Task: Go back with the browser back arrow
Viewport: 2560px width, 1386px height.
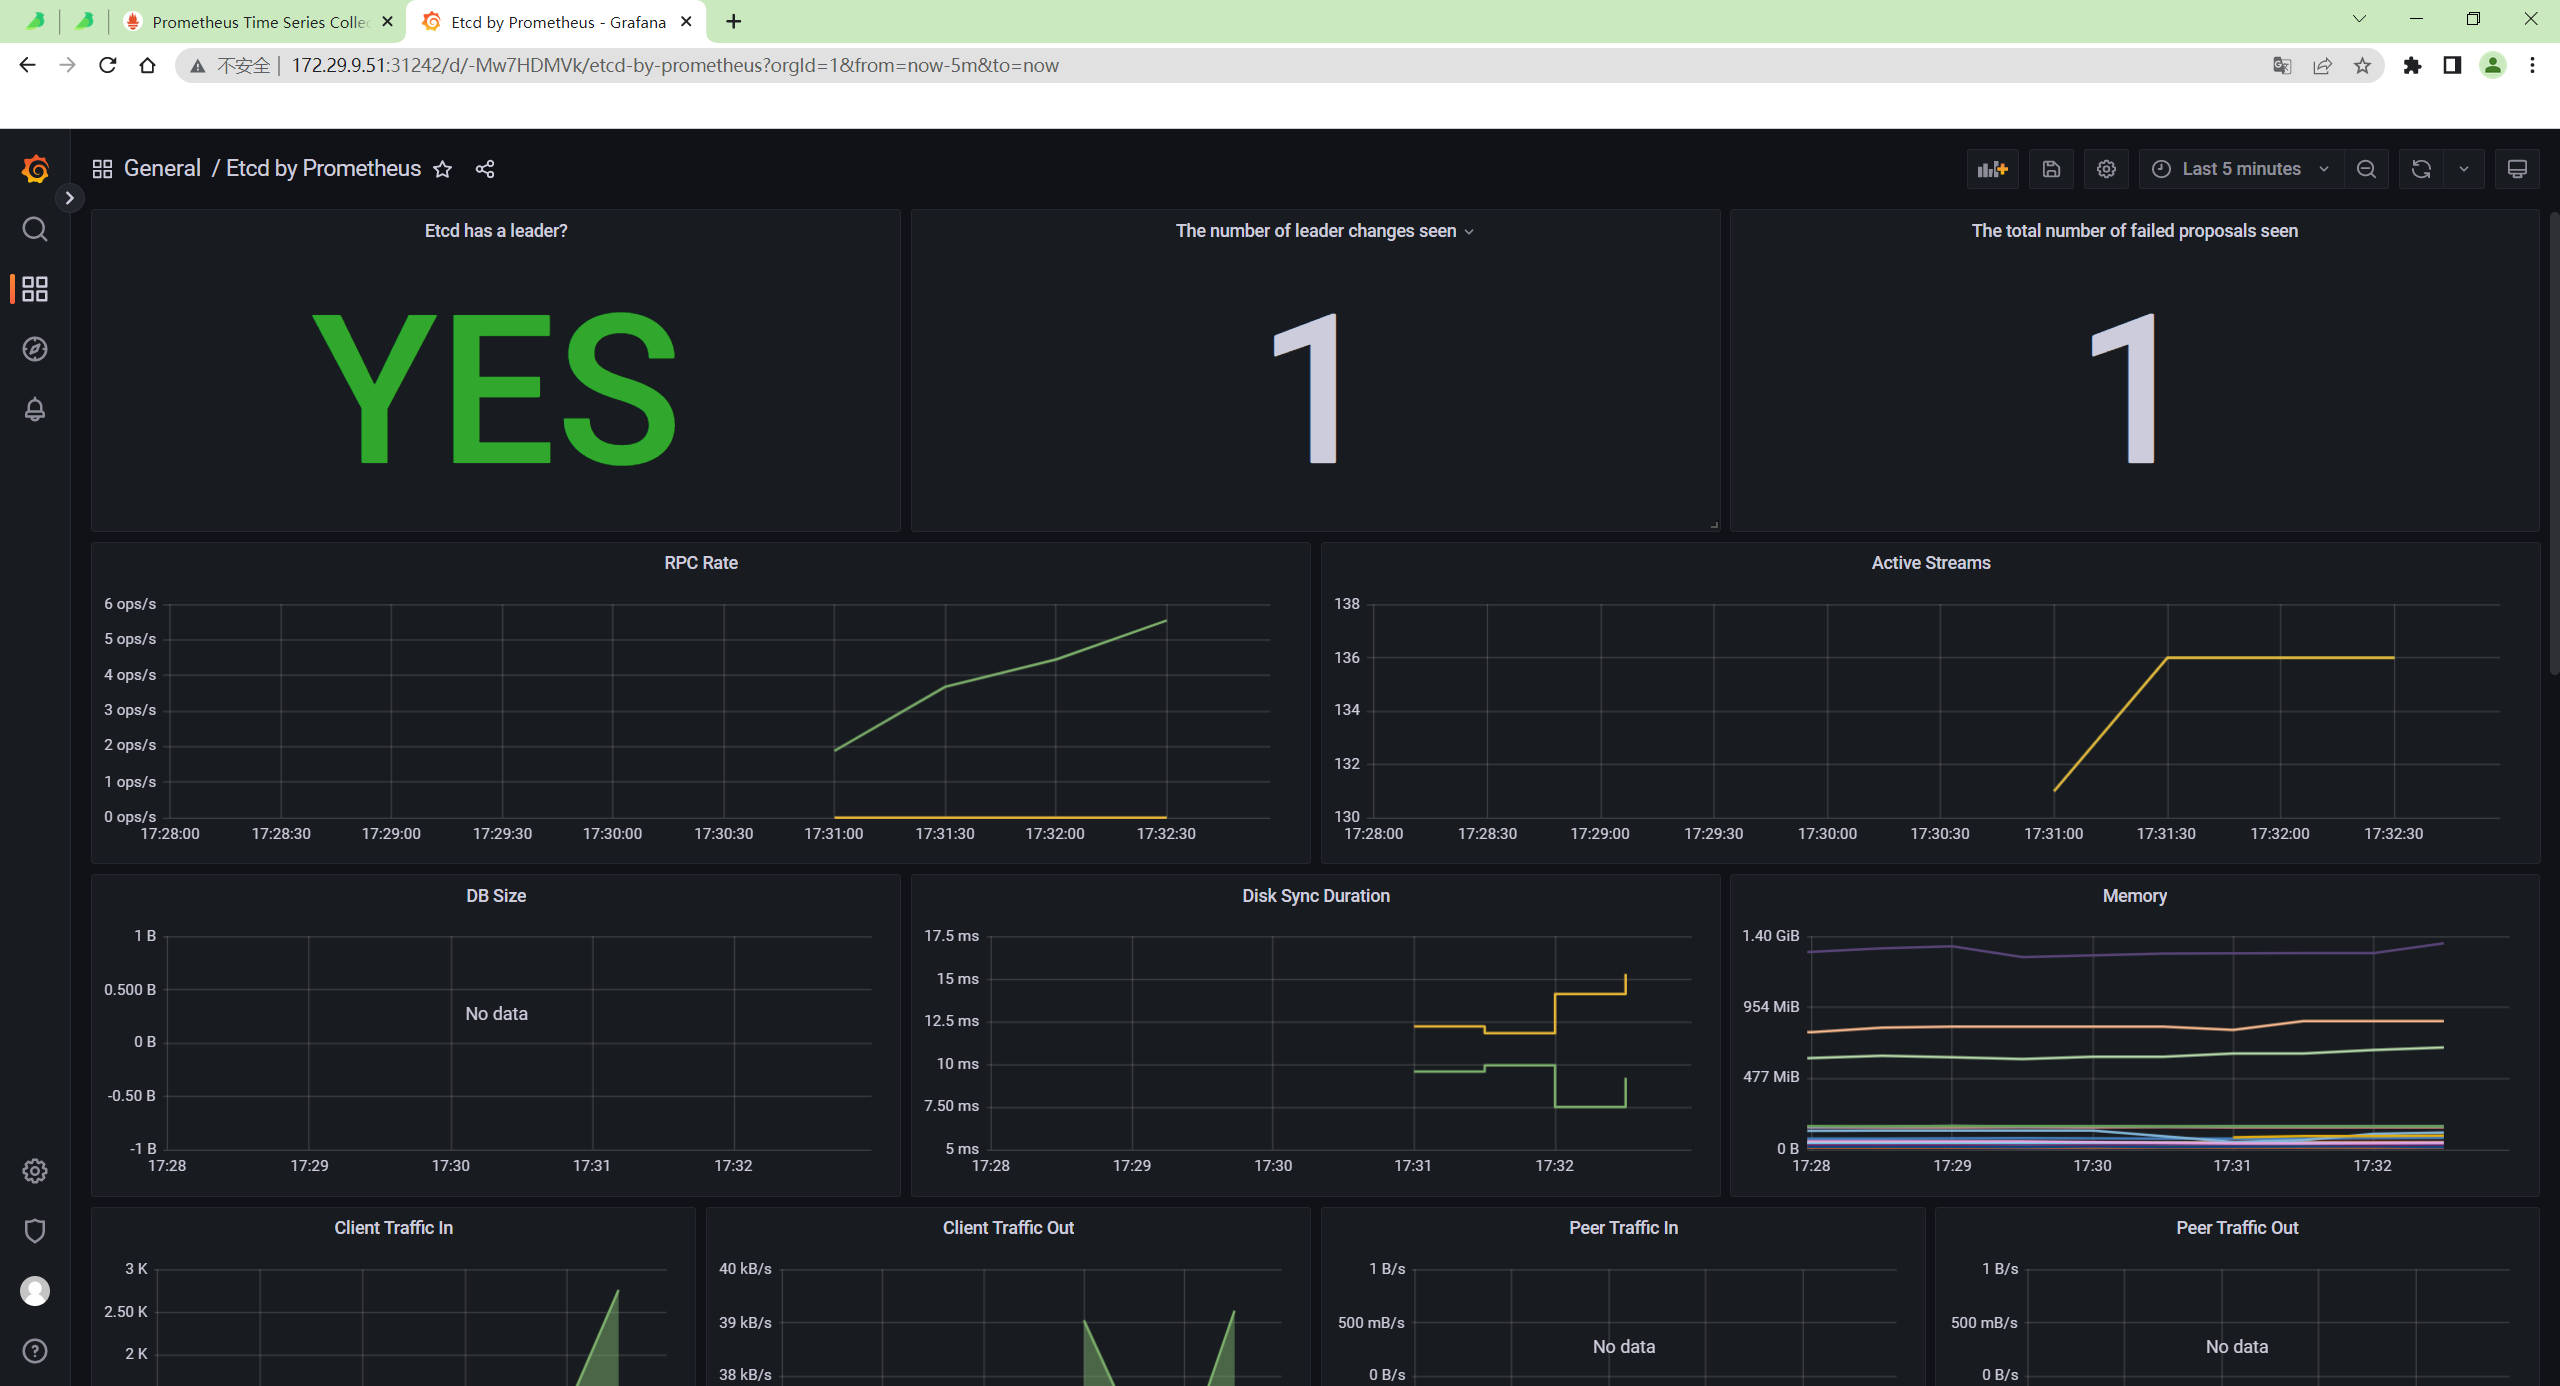Action: 27,65
